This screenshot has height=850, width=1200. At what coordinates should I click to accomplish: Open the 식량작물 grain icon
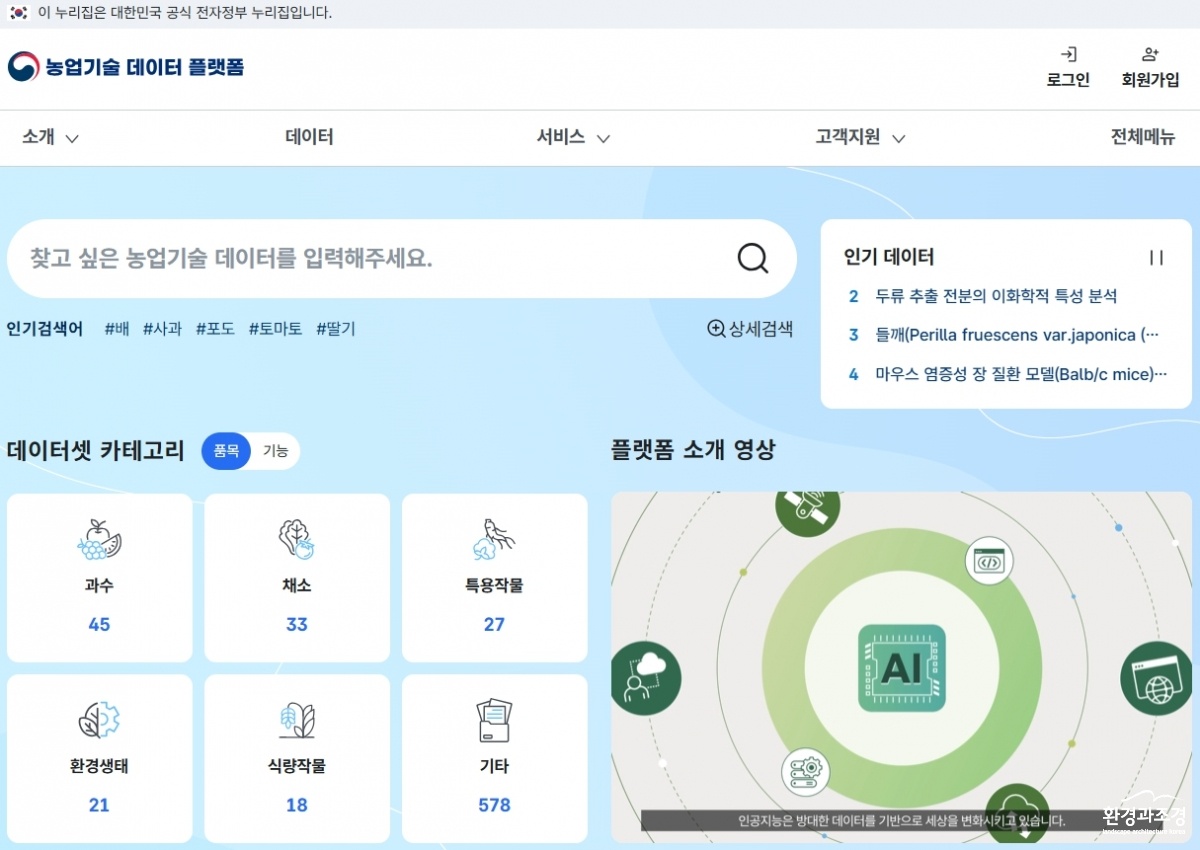[297, 720]
